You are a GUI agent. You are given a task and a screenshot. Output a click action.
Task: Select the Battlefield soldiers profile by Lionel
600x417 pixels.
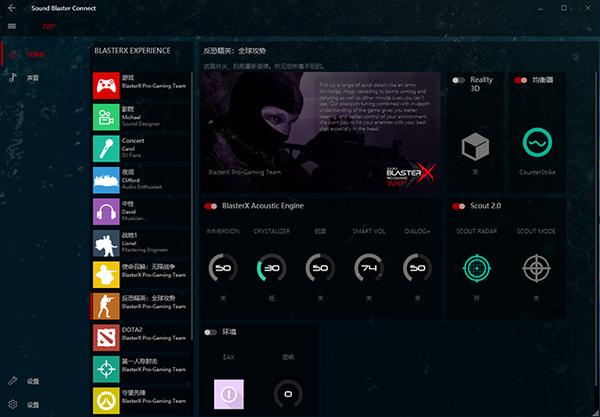coord(106,243)
